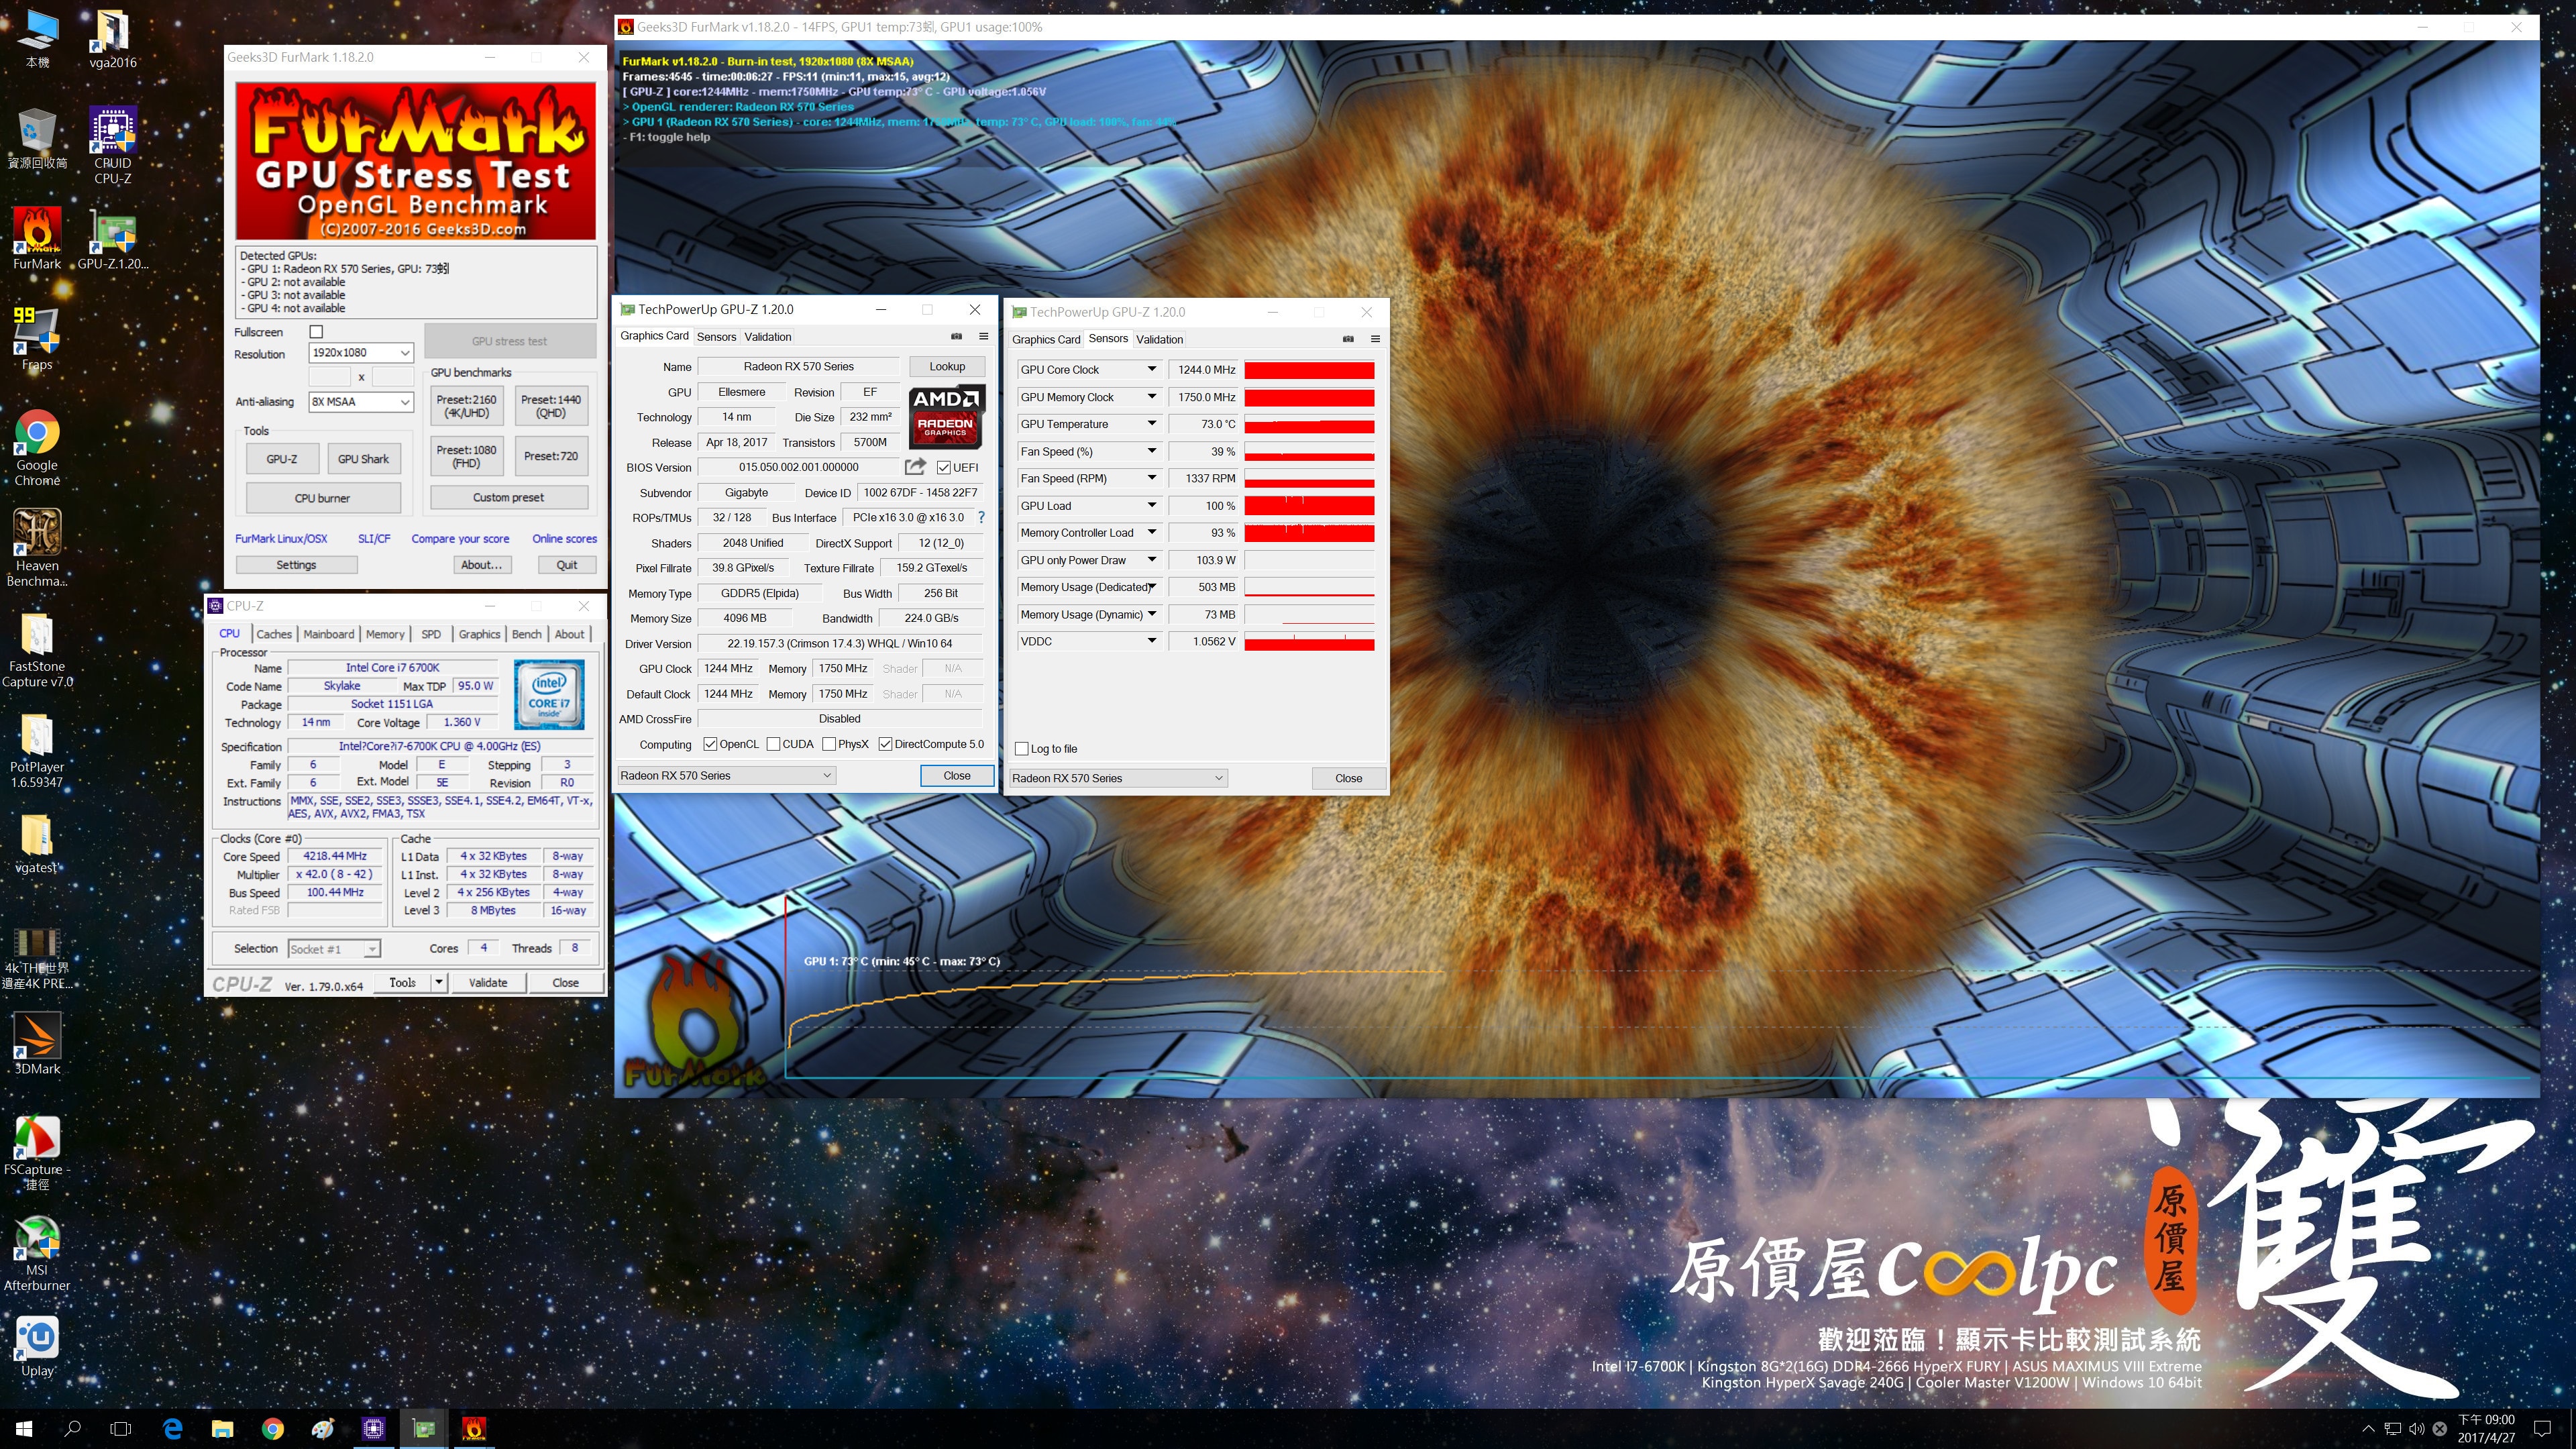Switch to the CPU-Z Mainboard tab
Image resolution: width=2576 pixels, height=1449 pixels.
coord(328,634)
